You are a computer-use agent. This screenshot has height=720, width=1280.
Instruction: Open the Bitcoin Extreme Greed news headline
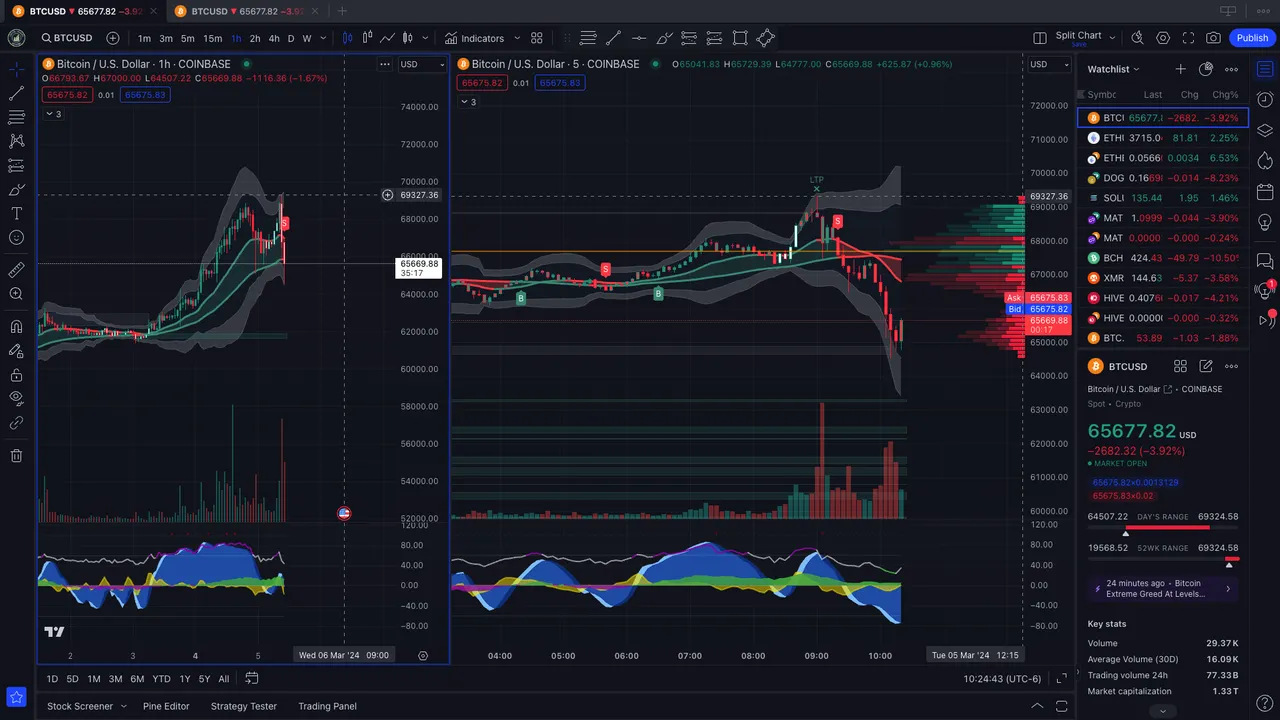click(1162, 588)
